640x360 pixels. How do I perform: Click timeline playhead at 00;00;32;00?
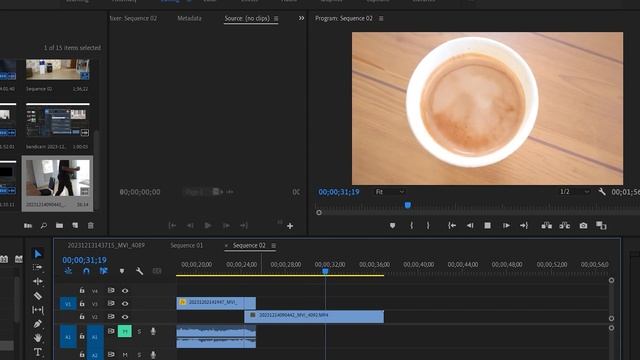click(325, 271)
